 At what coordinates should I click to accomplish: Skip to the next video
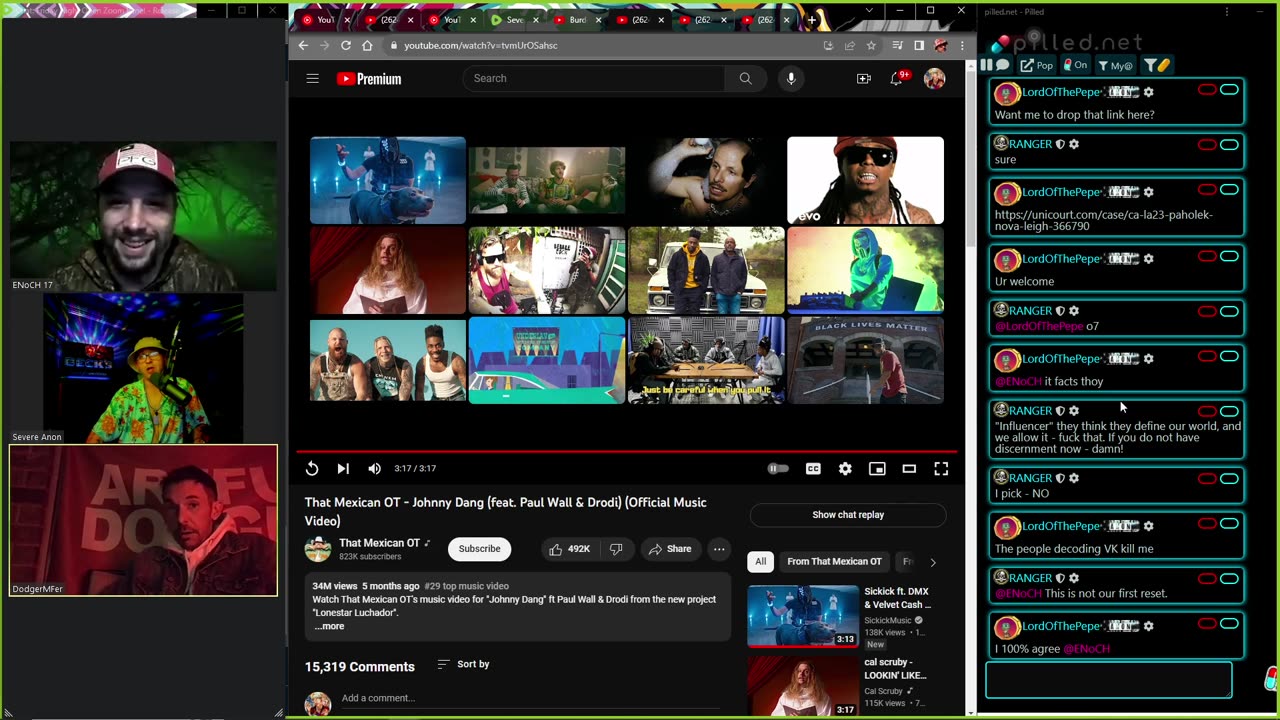[x=343, y=468]
